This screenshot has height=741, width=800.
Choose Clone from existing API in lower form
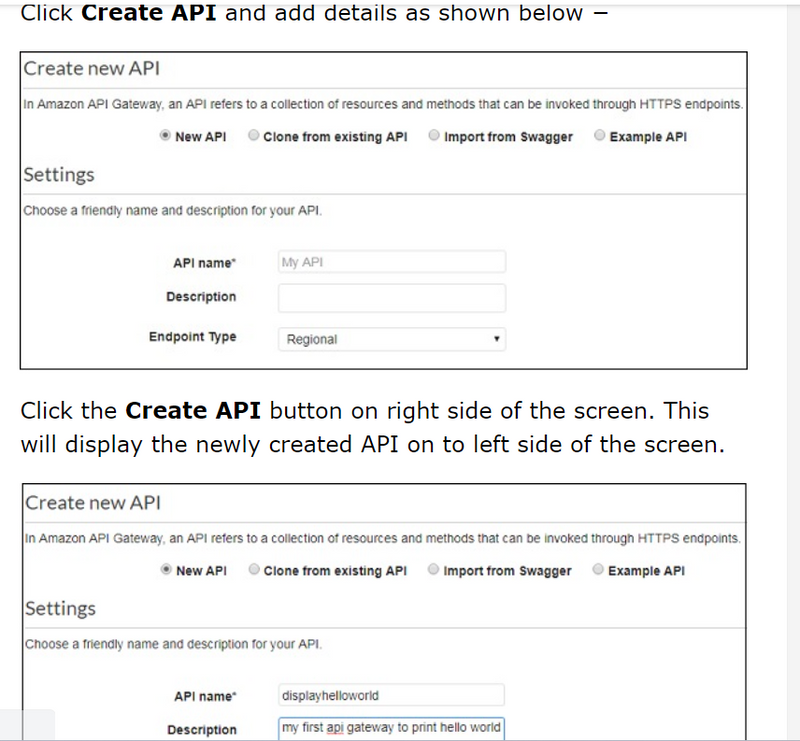[x=254, y=570]
